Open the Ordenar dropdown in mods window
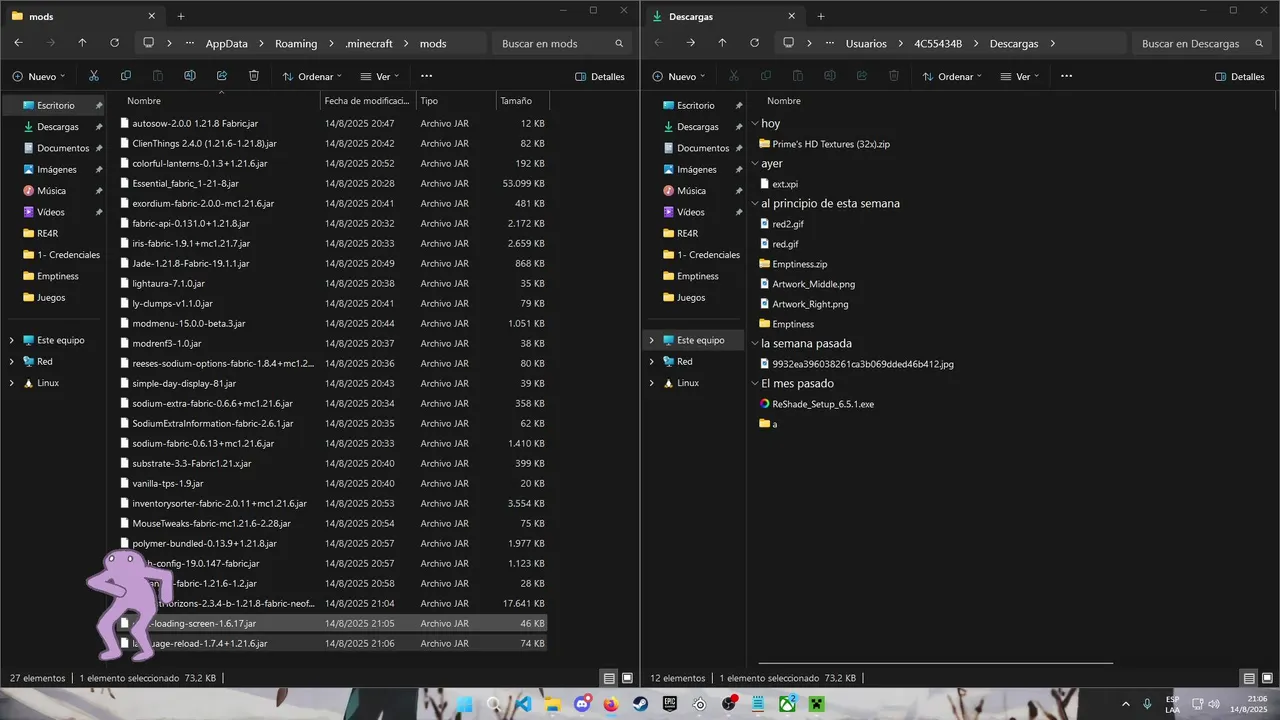This screenshot has height=720, width=1280. (x=311, y=76)
